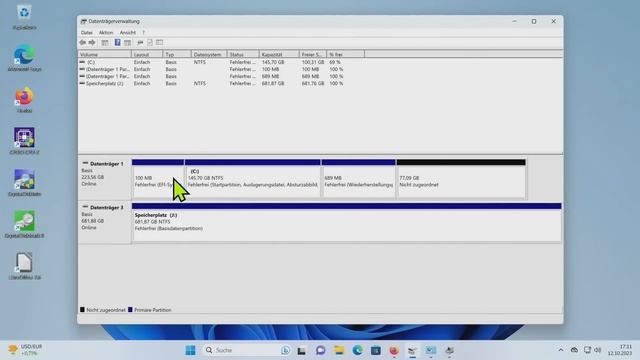Click the Freier S... column header
The height and width of the screenshot is (360, 640).
[313, 54]
